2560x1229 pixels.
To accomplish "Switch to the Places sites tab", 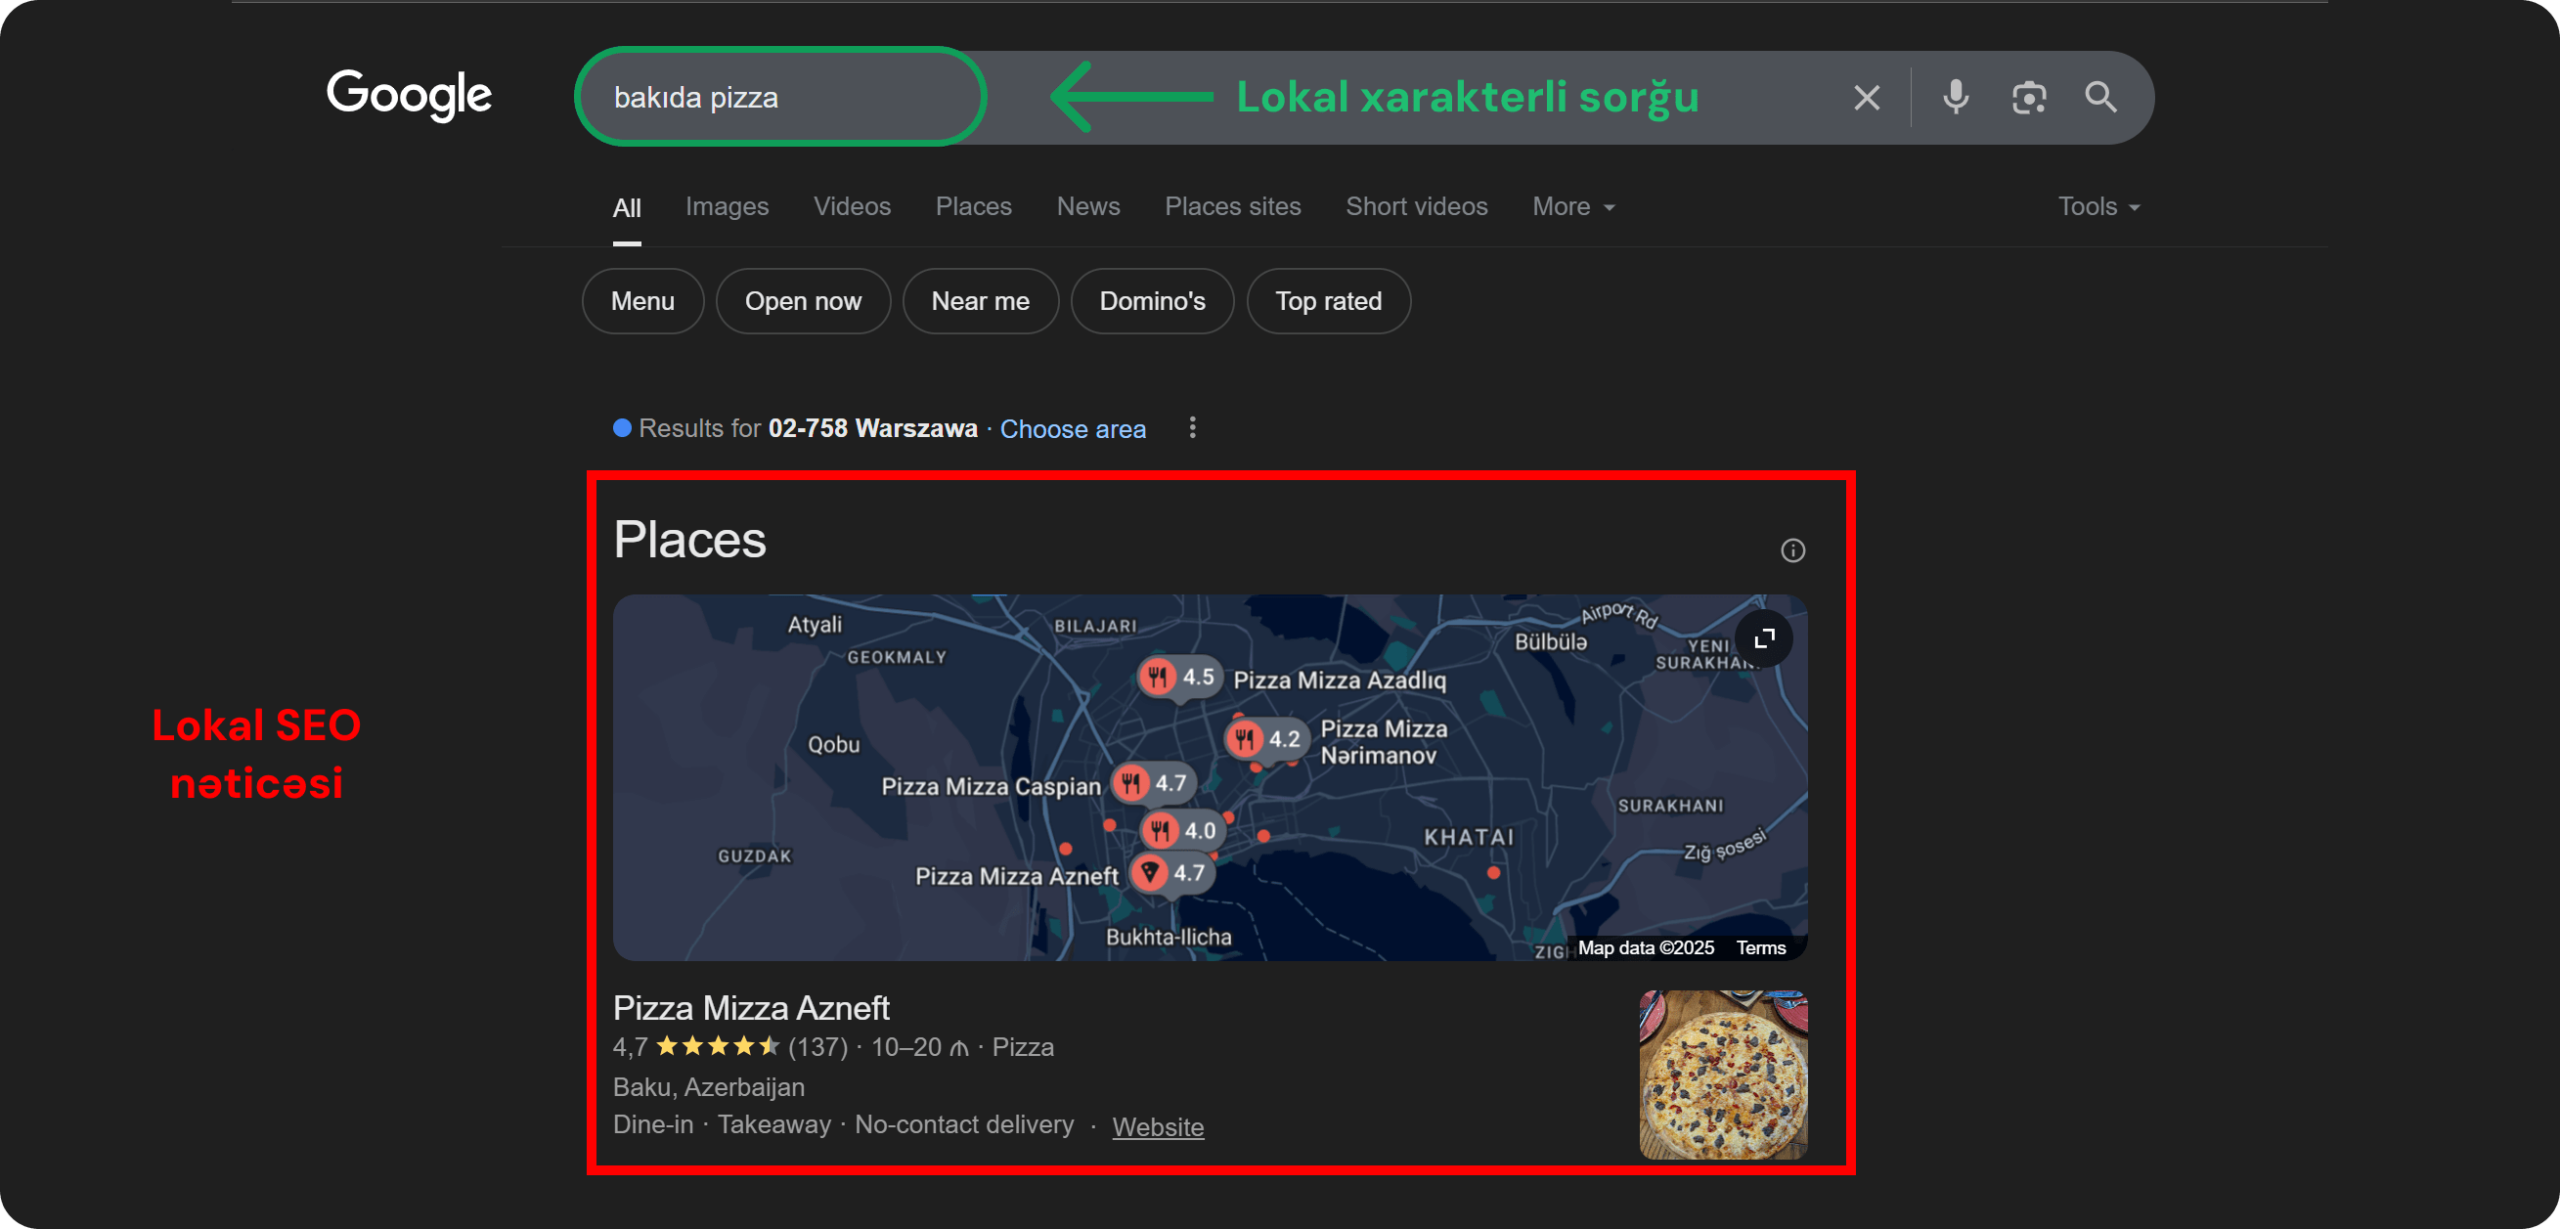I will point(1233,207).
